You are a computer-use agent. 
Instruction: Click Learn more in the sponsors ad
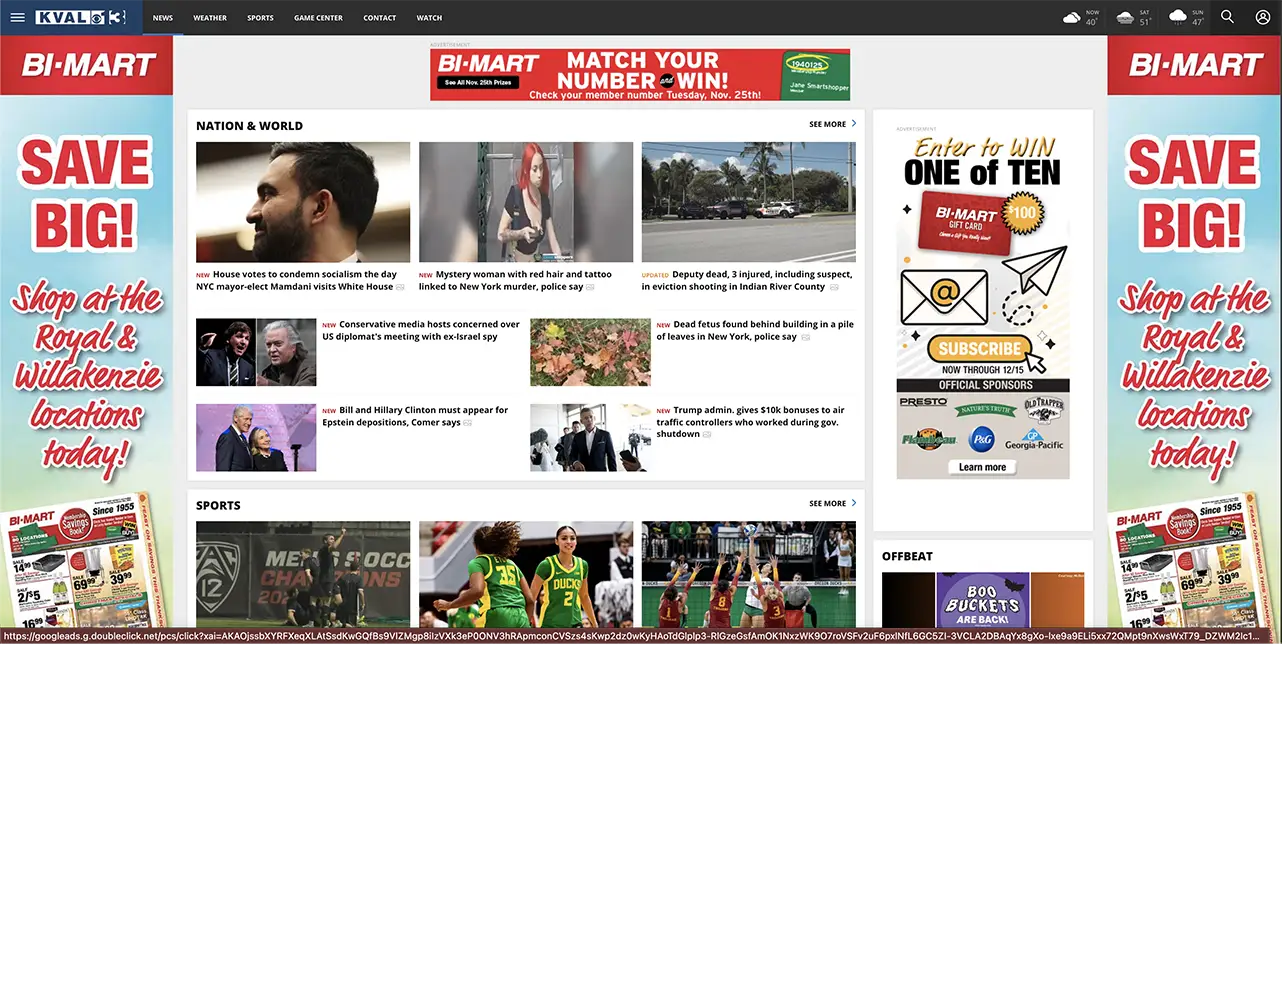[982, 467]
